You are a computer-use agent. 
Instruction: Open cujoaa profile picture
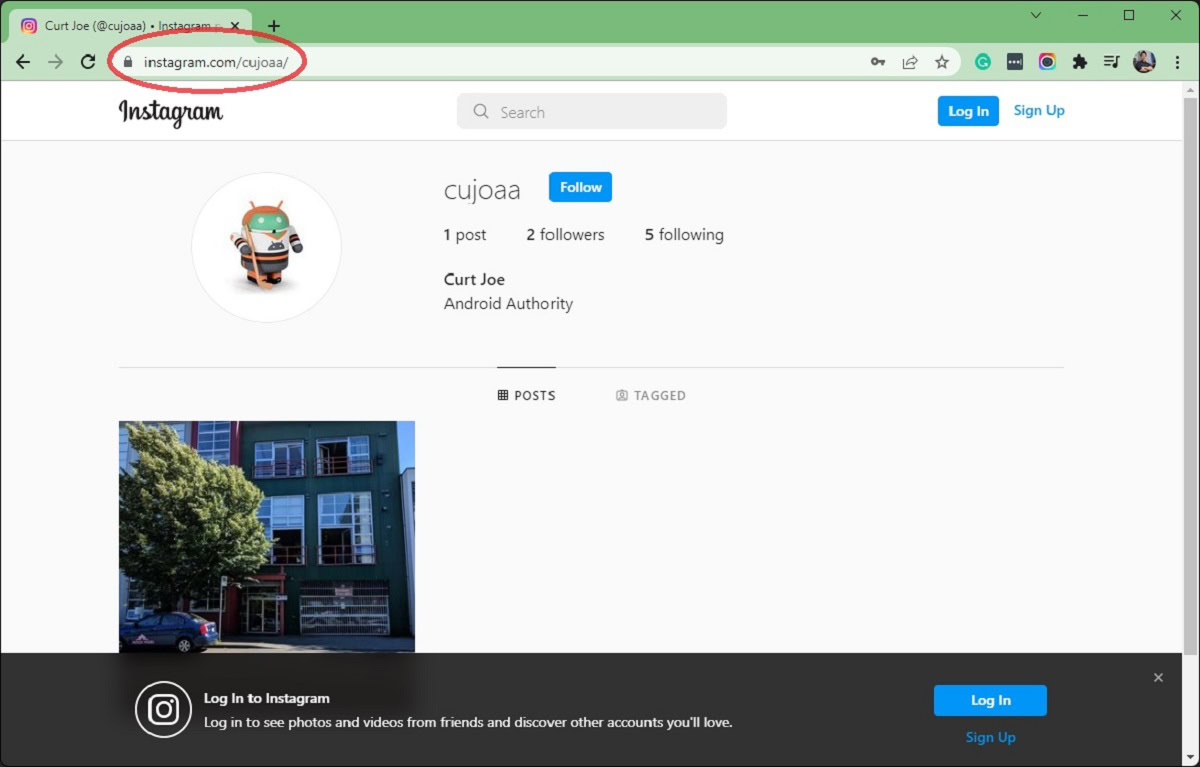266,247
